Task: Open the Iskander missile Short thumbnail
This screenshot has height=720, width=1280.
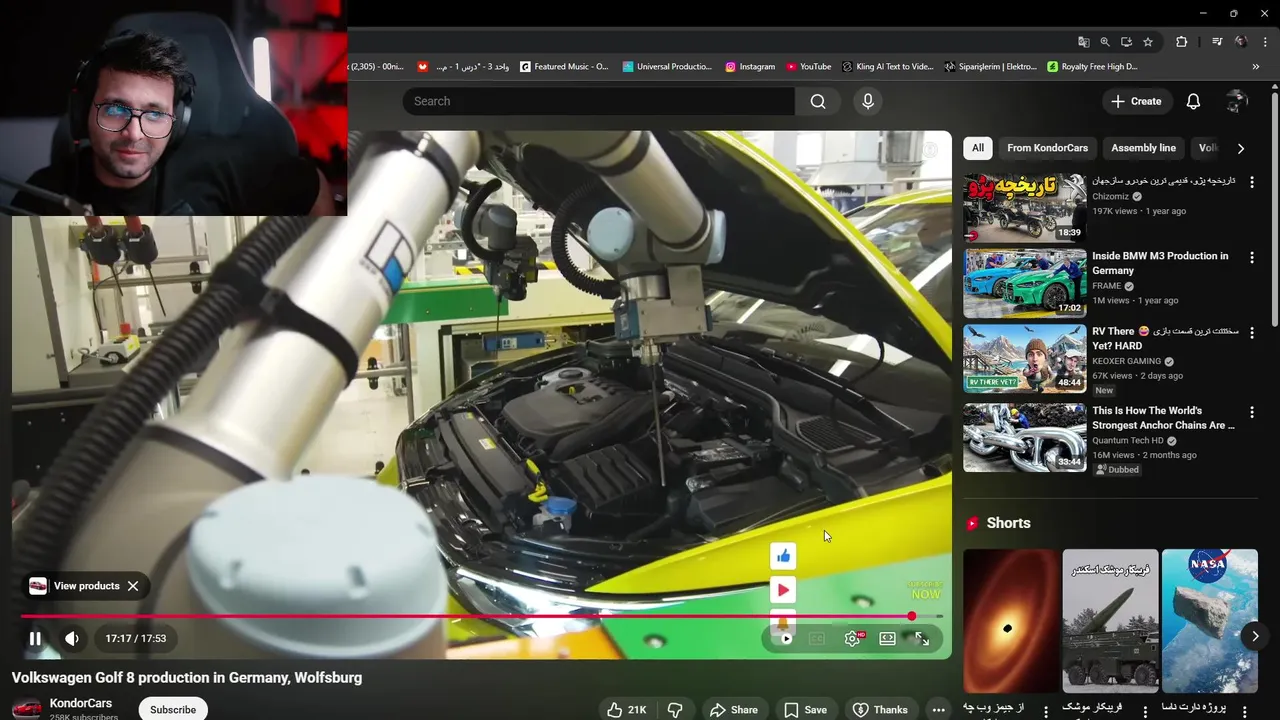Action: (x=1110, y=621)
